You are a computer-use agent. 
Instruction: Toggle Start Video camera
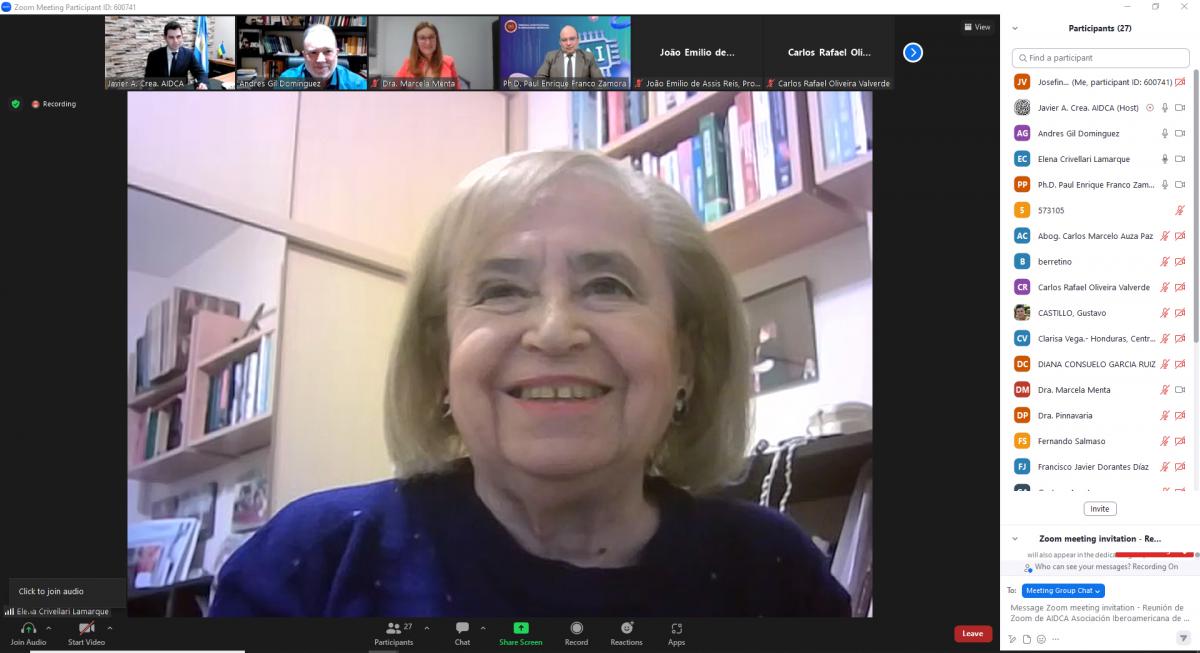pyautogui.click(x=86, y=628)
